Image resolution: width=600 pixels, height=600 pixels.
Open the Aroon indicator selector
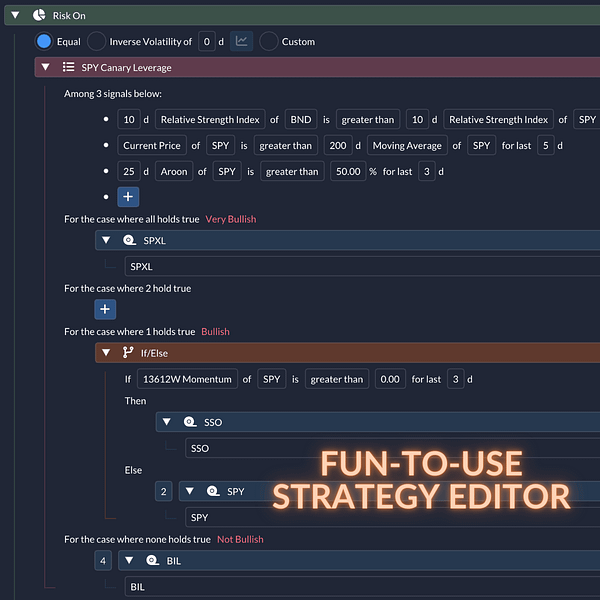point(176,171)
